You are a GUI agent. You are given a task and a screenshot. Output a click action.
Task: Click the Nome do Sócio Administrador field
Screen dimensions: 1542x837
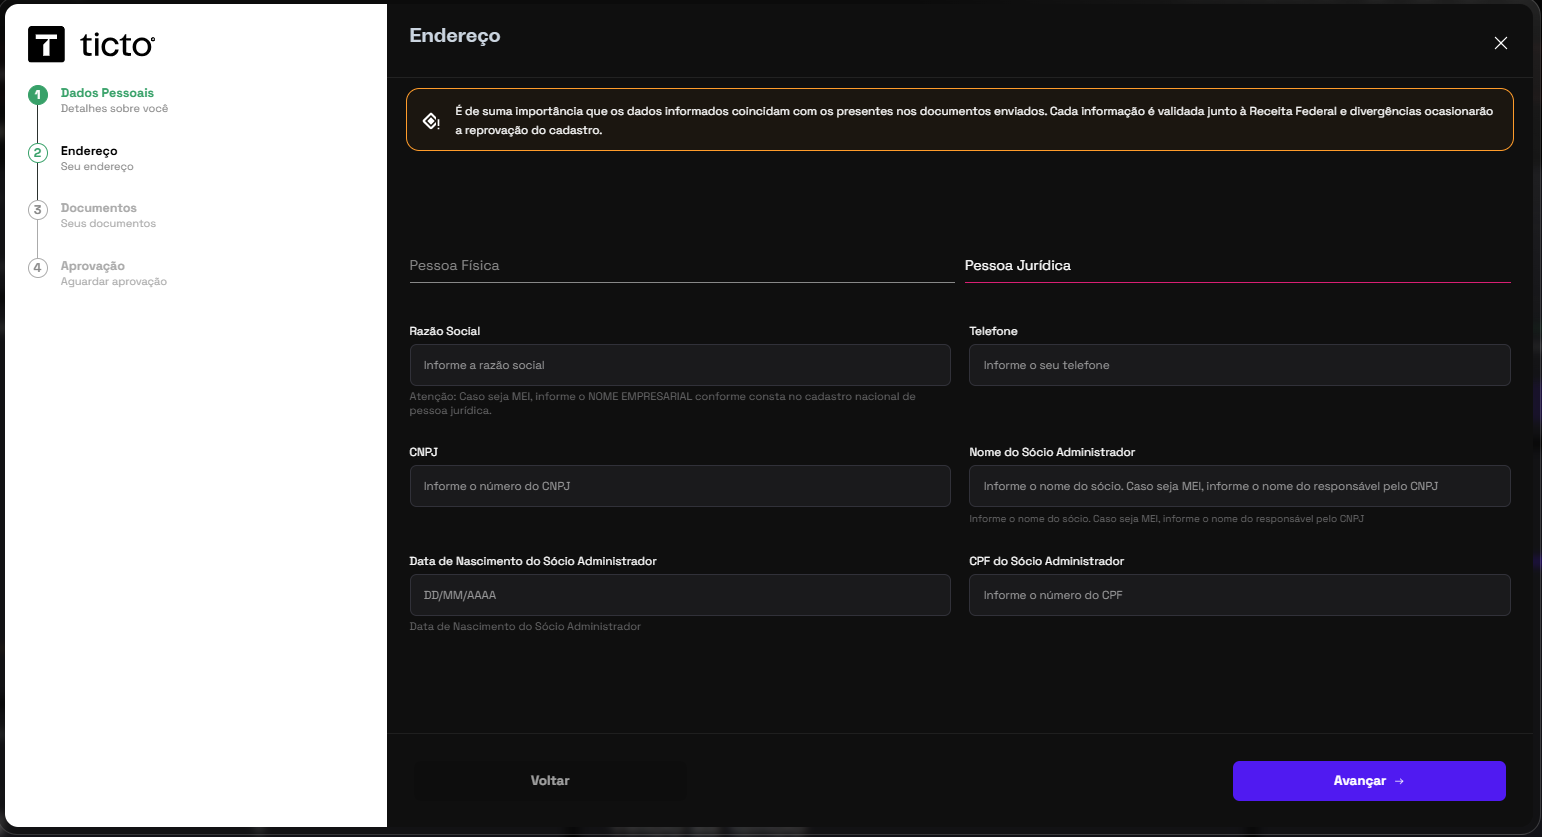coord(1238,486)
